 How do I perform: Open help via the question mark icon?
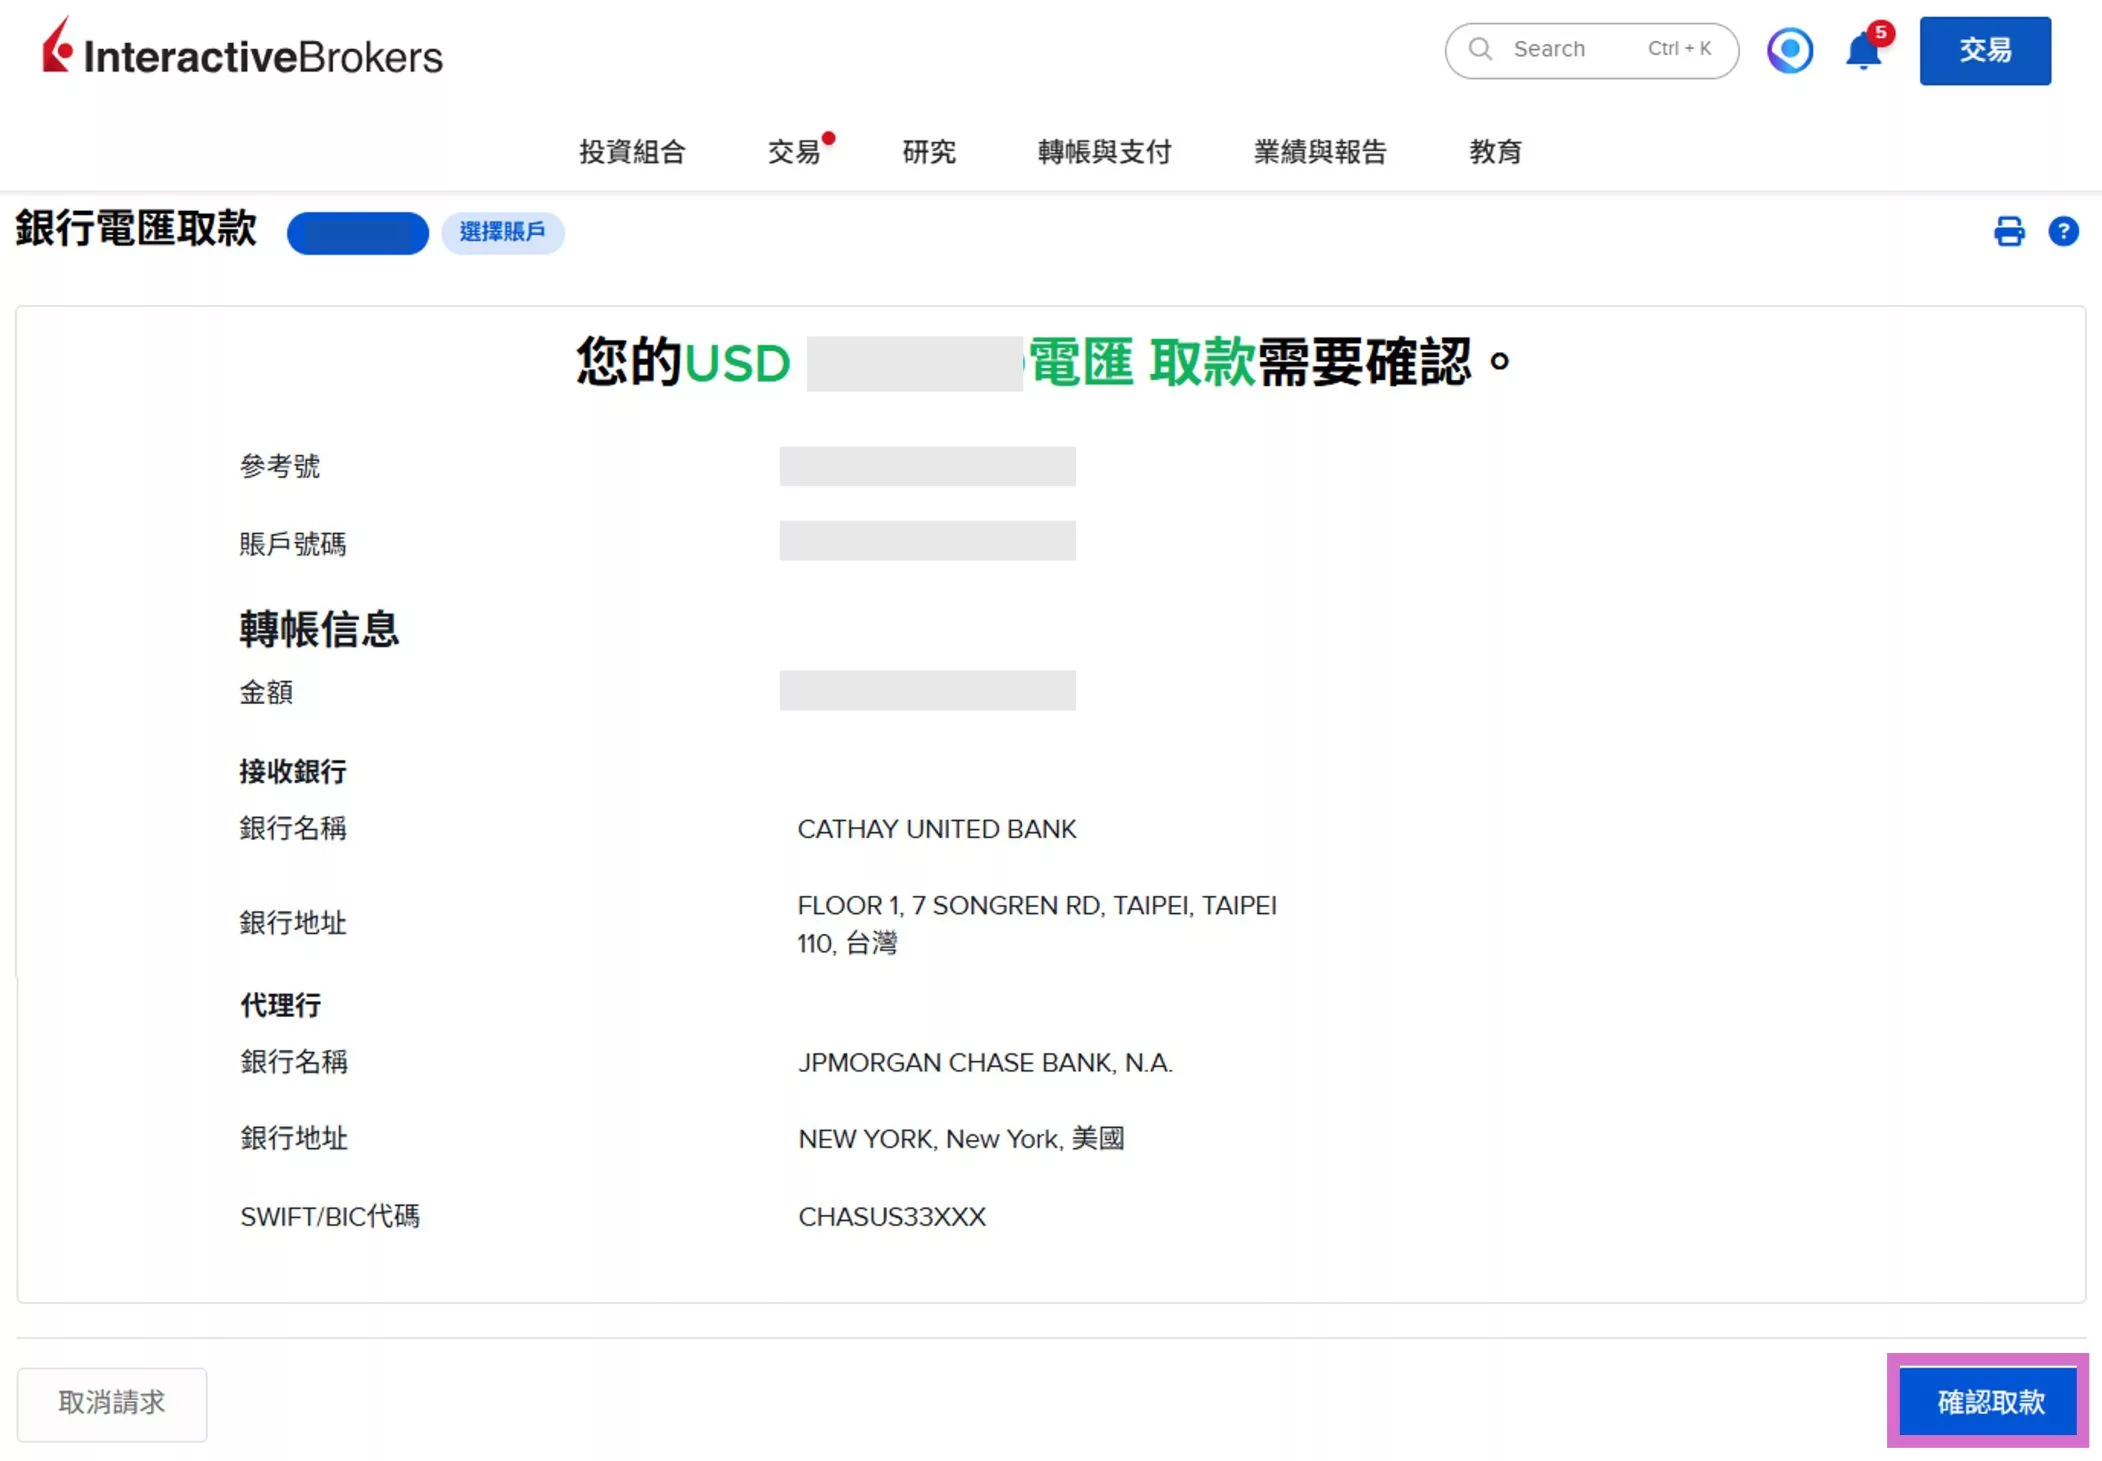click(2063, 231)
